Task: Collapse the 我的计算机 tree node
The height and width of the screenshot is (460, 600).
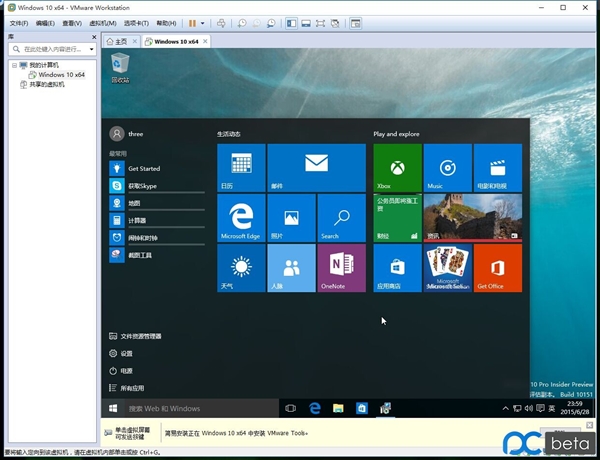Action: [13, 65]
